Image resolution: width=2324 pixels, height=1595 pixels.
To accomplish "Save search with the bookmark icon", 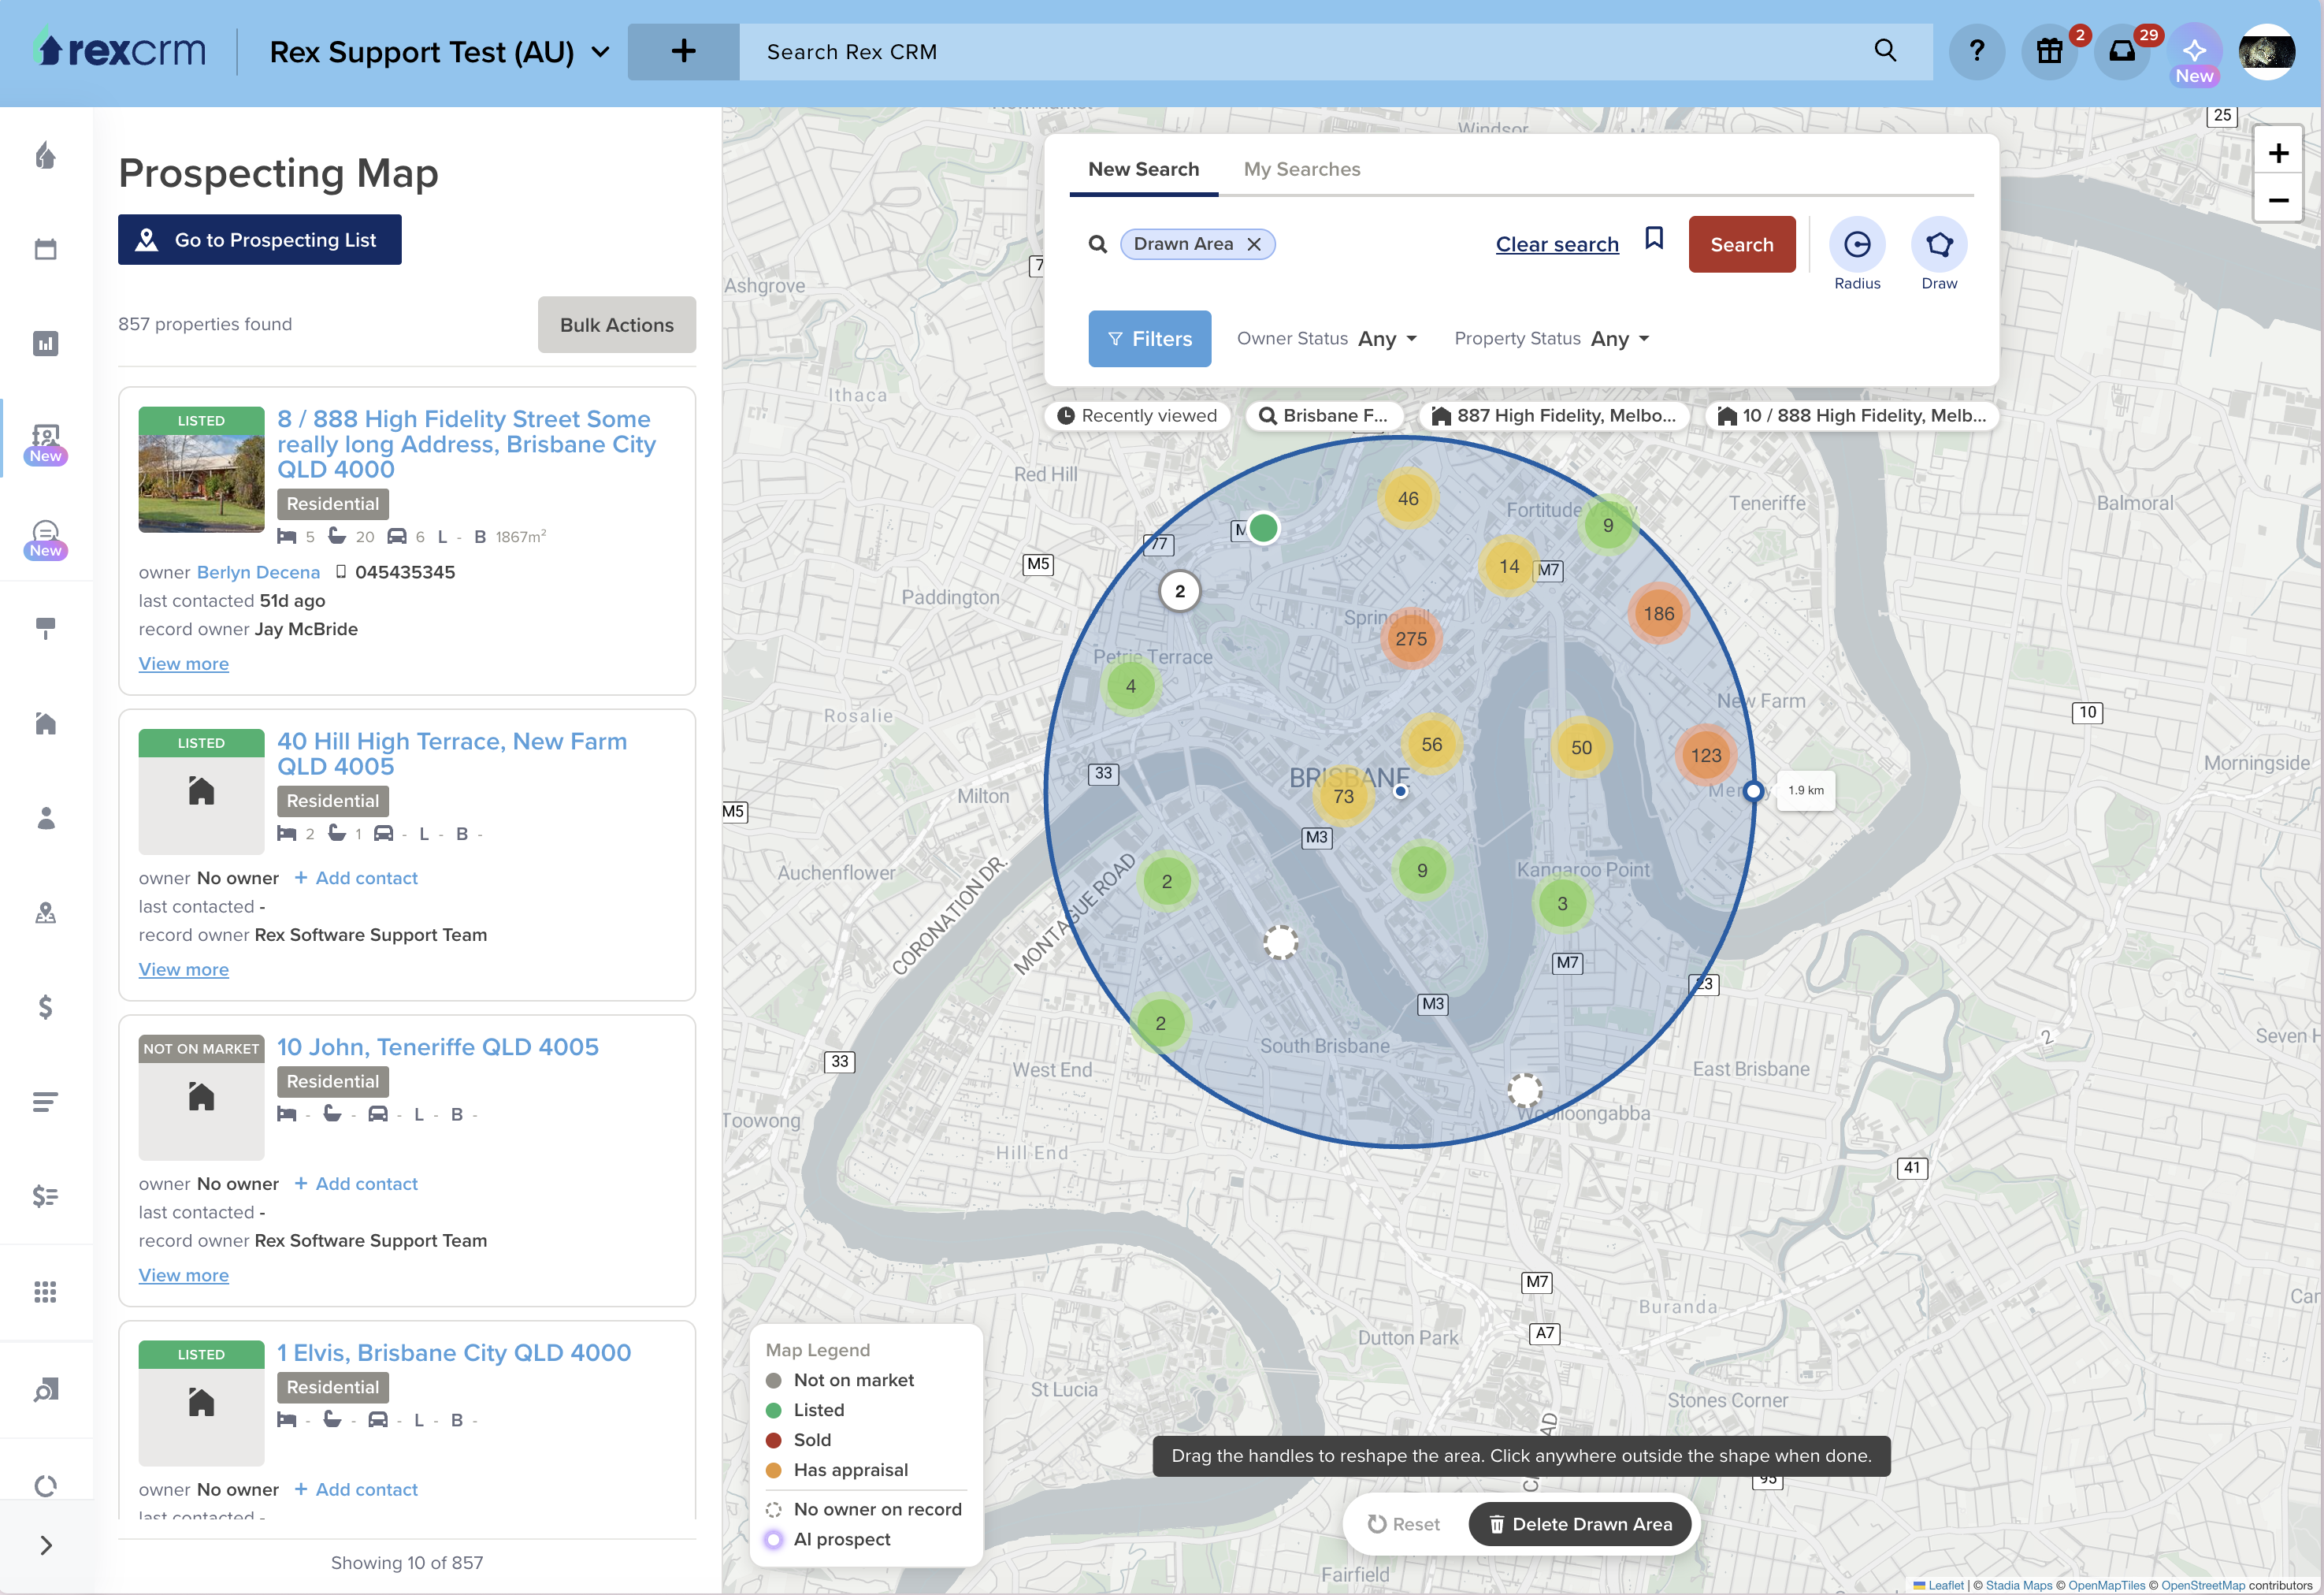I will pos(1654,239).
